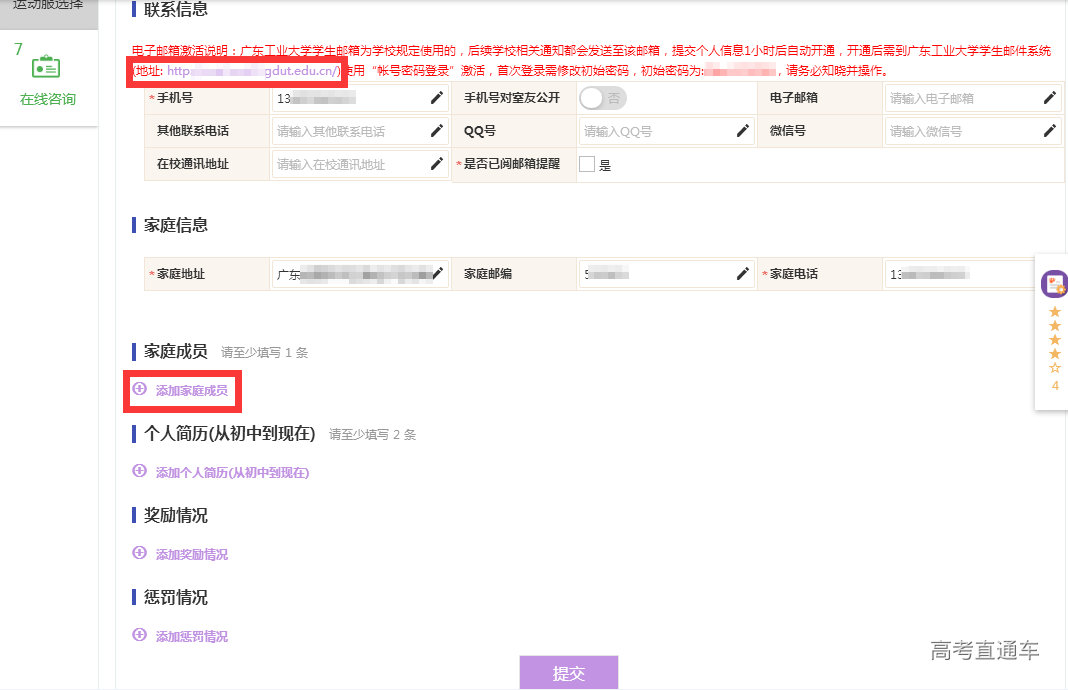Click the pencil icon beside 家庭邮编

coord(742,271)
